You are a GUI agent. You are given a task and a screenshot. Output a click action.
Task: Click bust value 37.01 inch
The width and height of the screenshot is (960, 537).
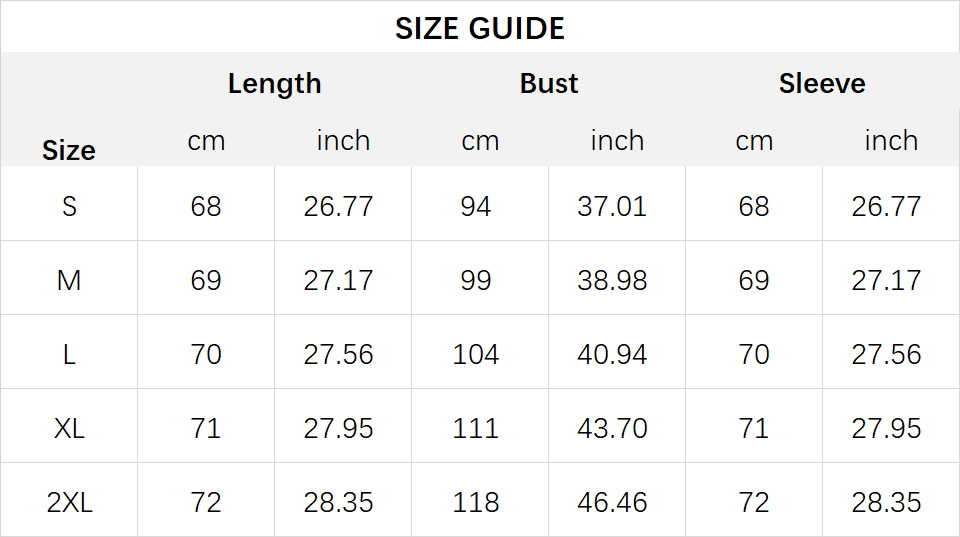(x=612, y=206)
